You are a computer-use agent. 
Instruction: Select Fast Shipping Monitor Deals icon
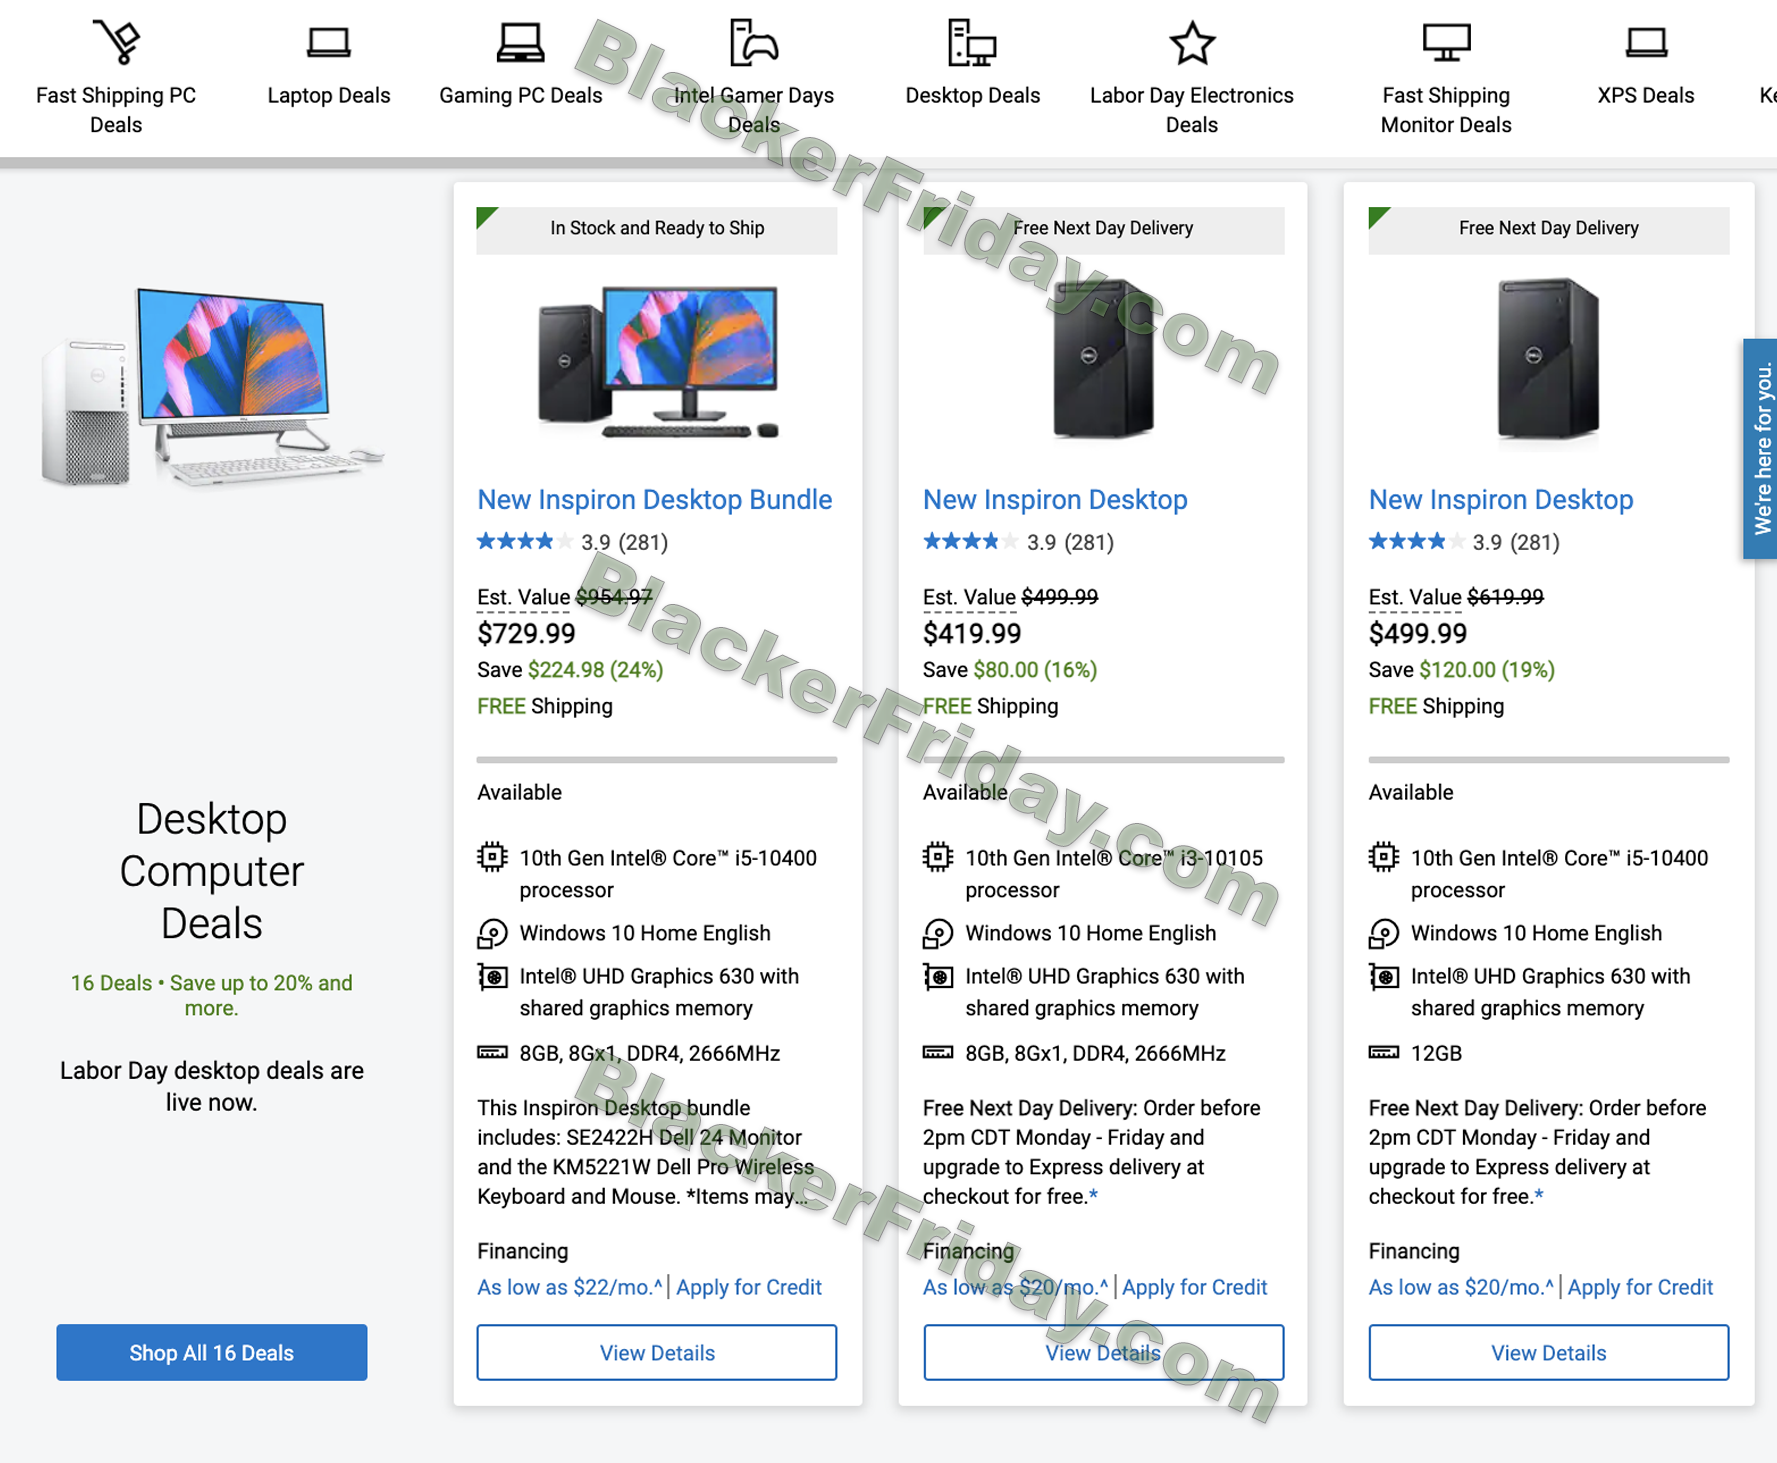pos(1446,43)
